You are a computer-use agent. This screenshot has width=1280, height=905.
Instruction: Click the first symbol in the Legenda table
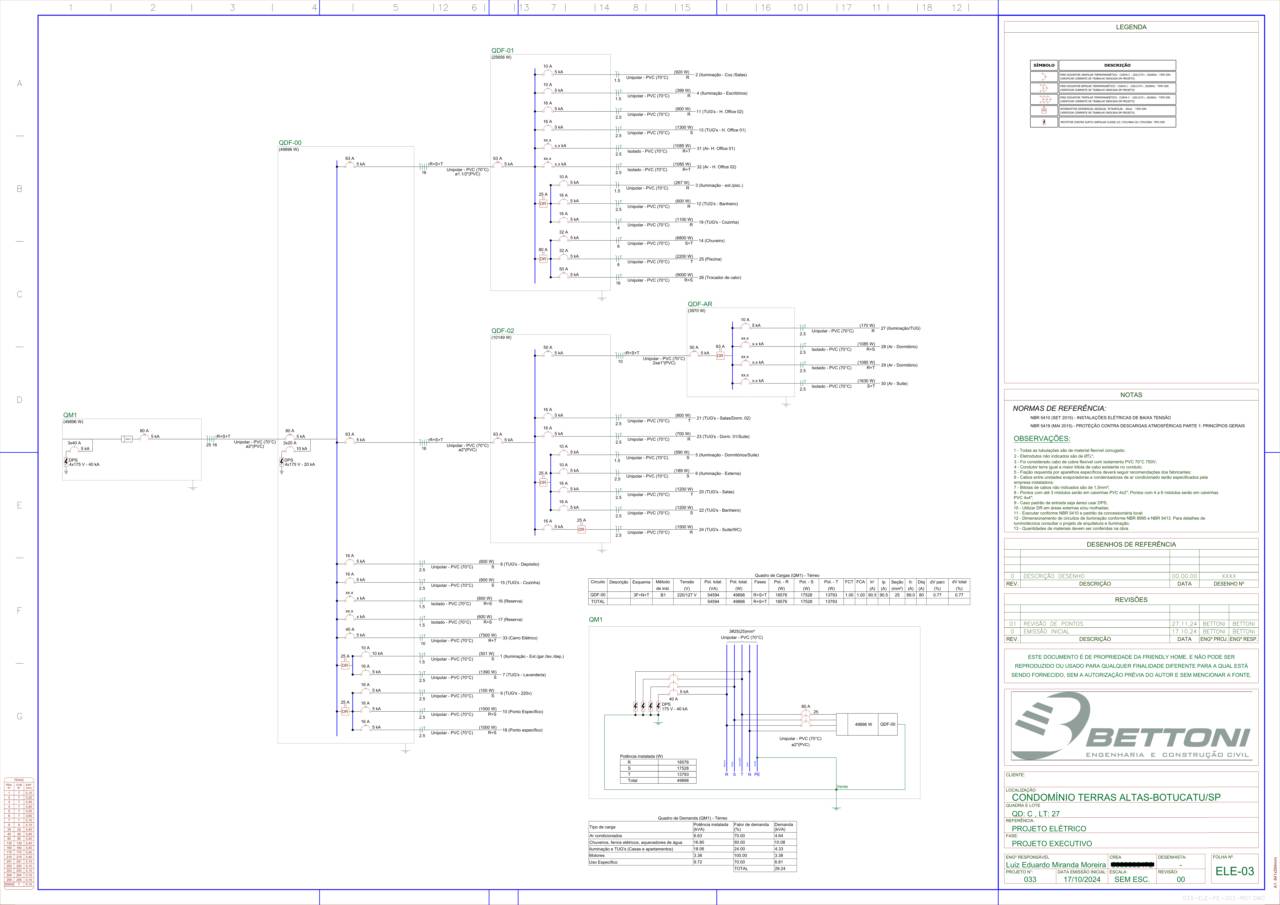click(1043, 76)
